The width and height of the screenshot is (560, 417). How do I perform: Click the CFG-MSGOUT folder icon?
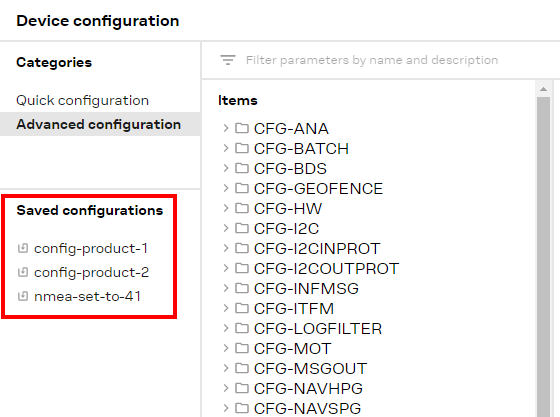pos(242,368)
